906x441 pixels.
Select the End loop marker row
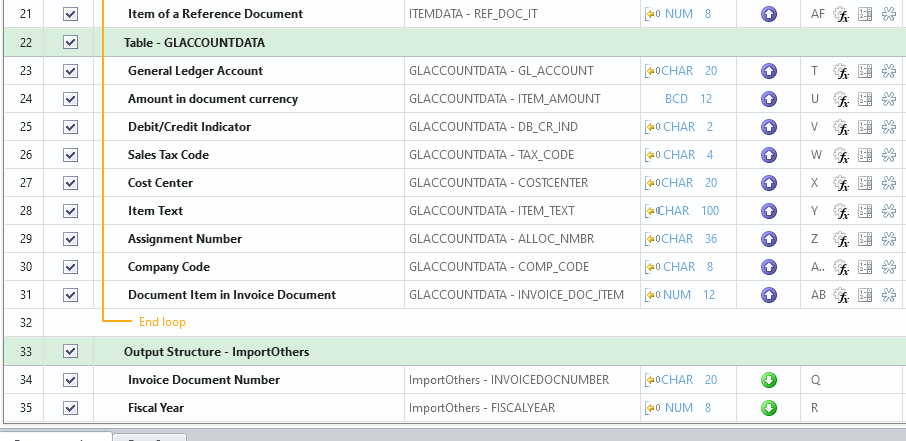(162, 322)
